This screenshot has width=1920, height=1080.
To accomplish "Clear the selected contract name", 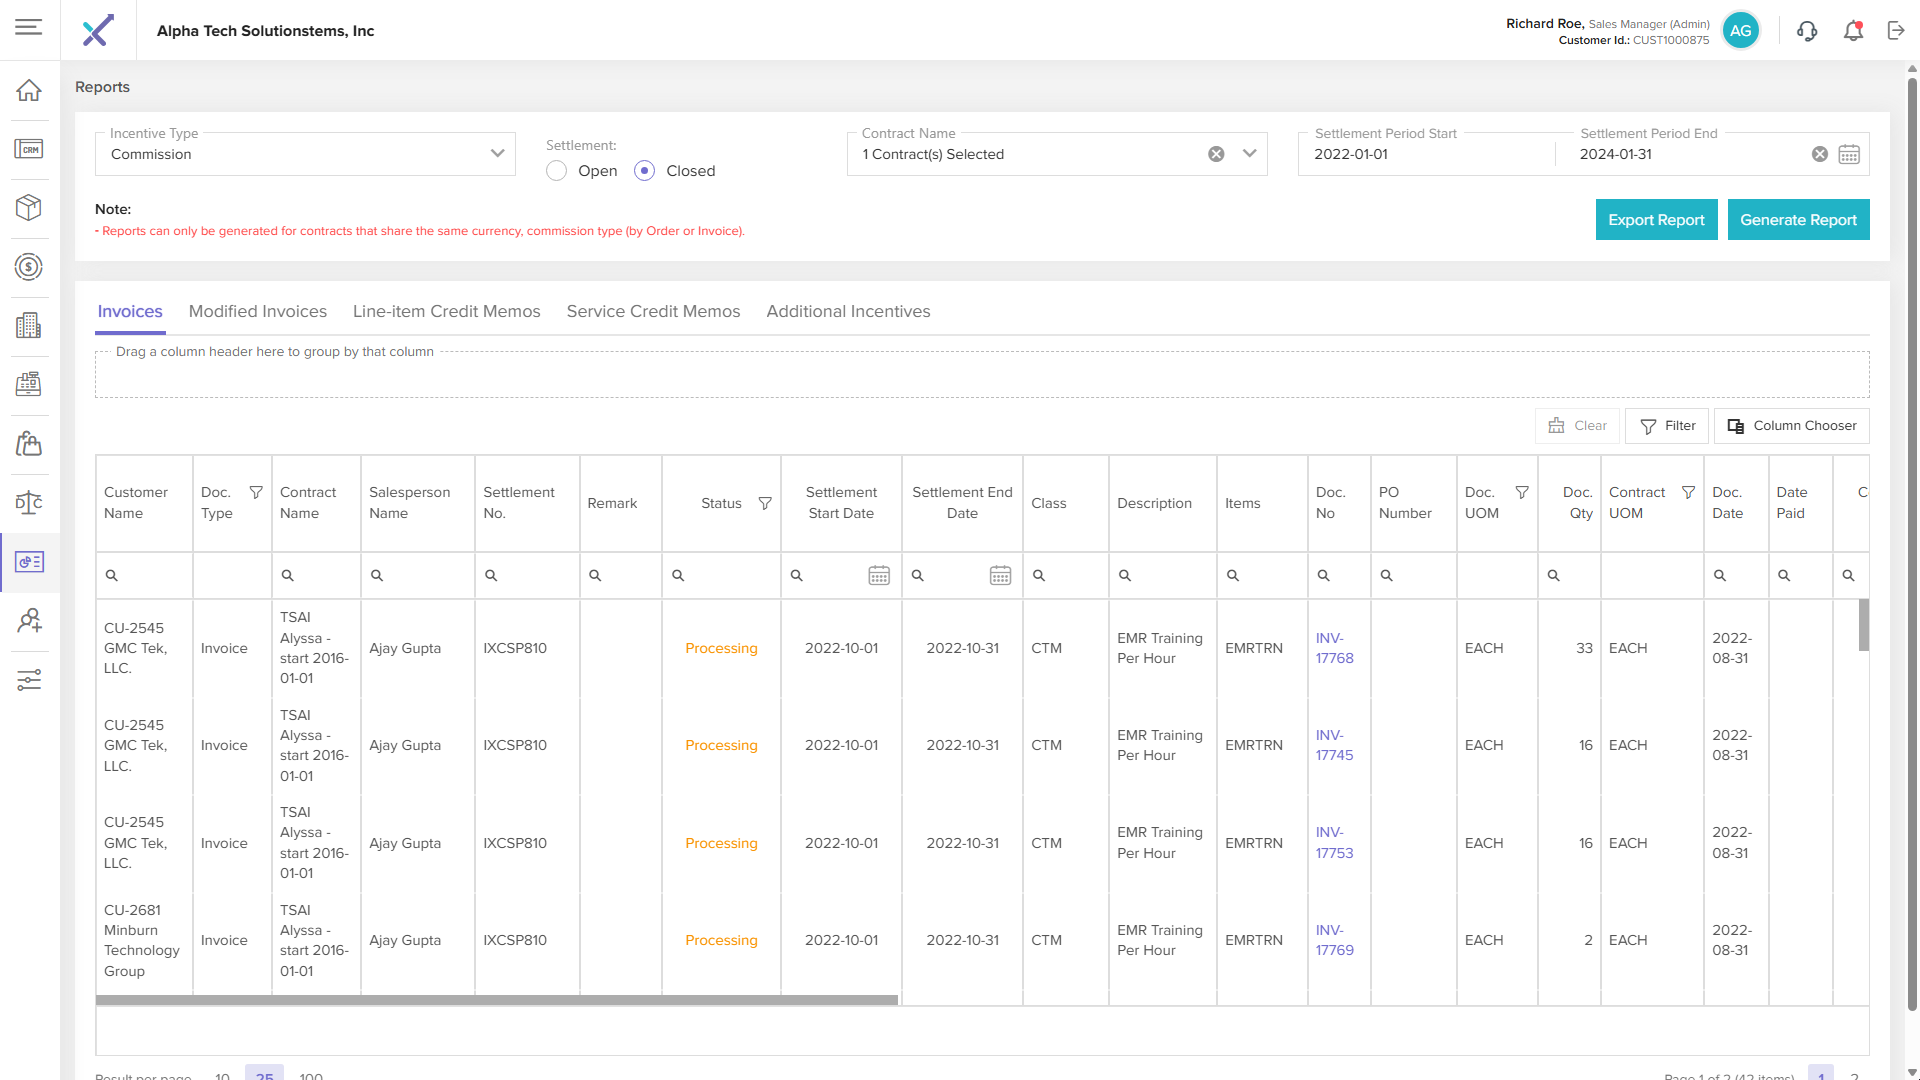I will [1216, 154].
